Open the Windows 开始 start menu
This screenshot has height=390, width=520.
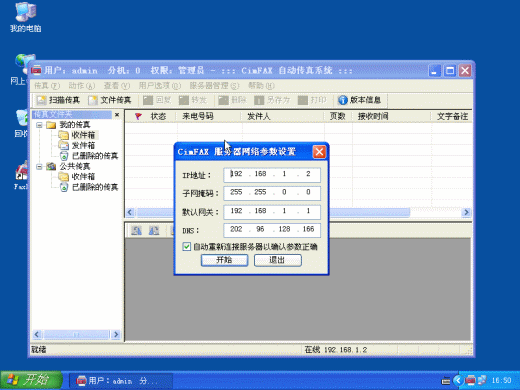click(x=32, y=380)
